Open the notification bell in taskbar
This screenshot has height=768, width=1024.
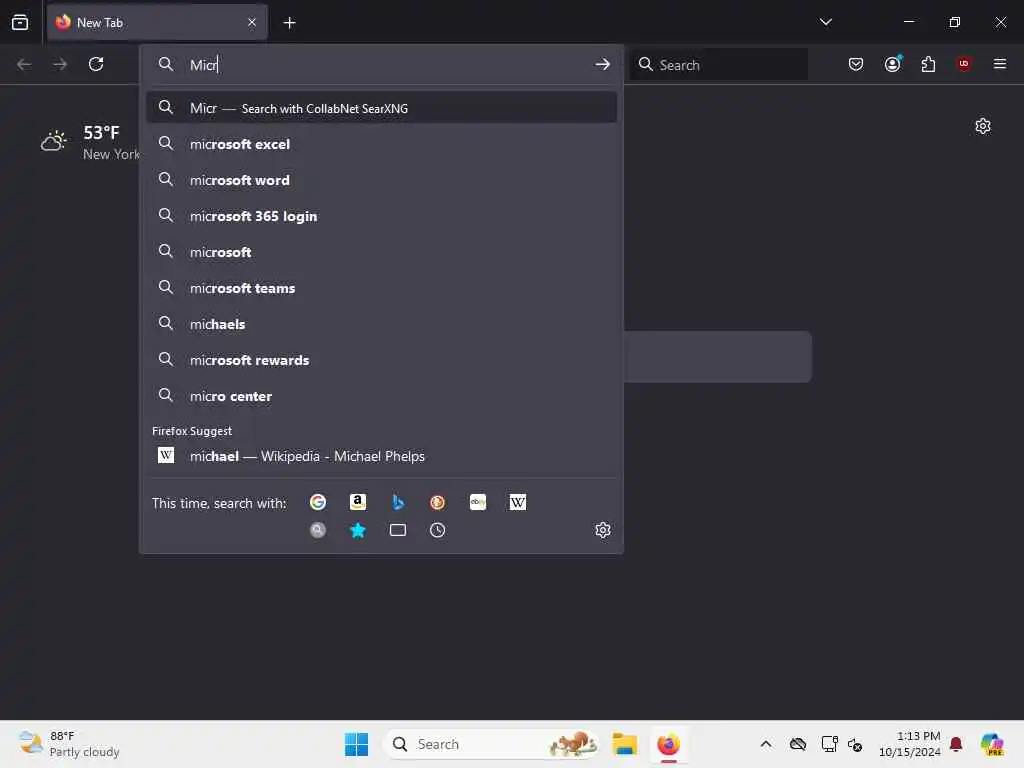[956, 744]
